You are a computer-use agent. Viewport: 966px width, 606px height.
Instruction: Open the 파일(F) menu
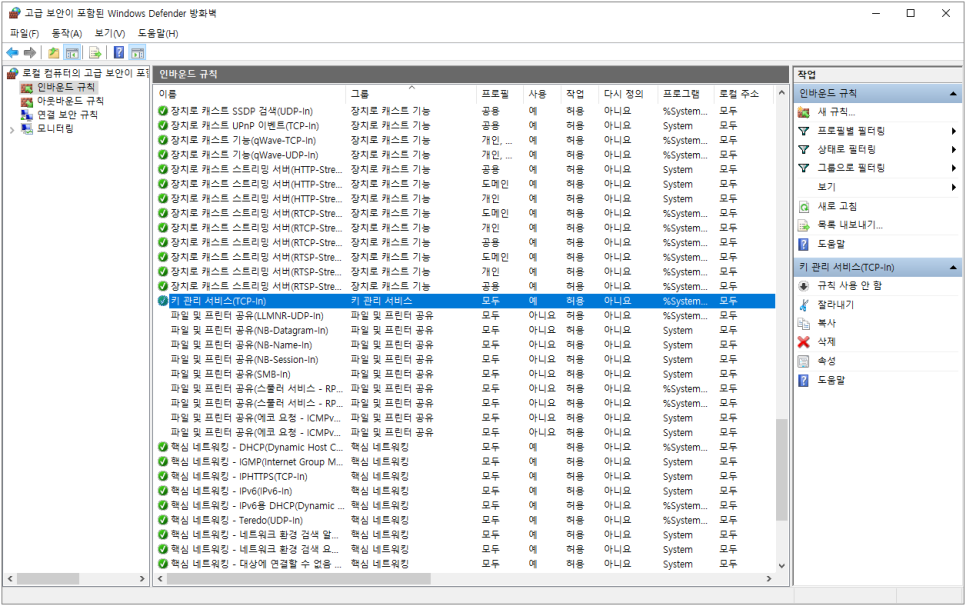pyautogui.click(x=24, y=33)
